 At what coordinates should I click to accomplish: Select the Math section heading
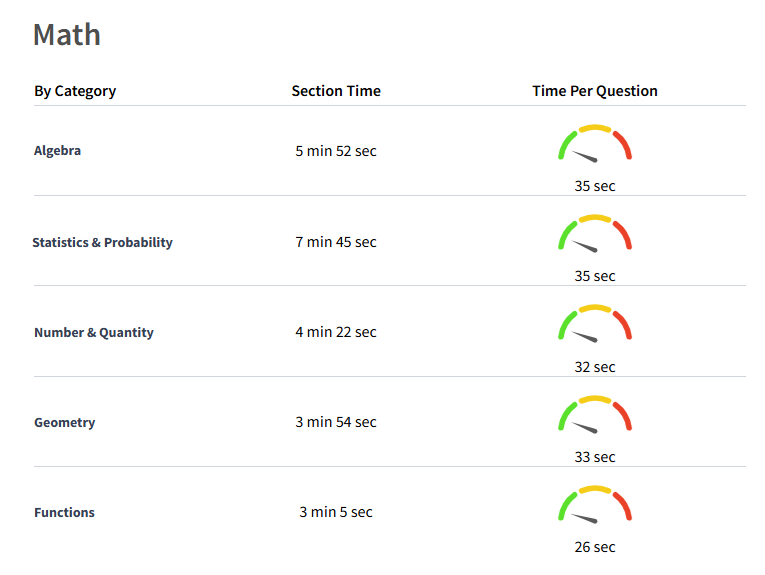tap(67, 35)
